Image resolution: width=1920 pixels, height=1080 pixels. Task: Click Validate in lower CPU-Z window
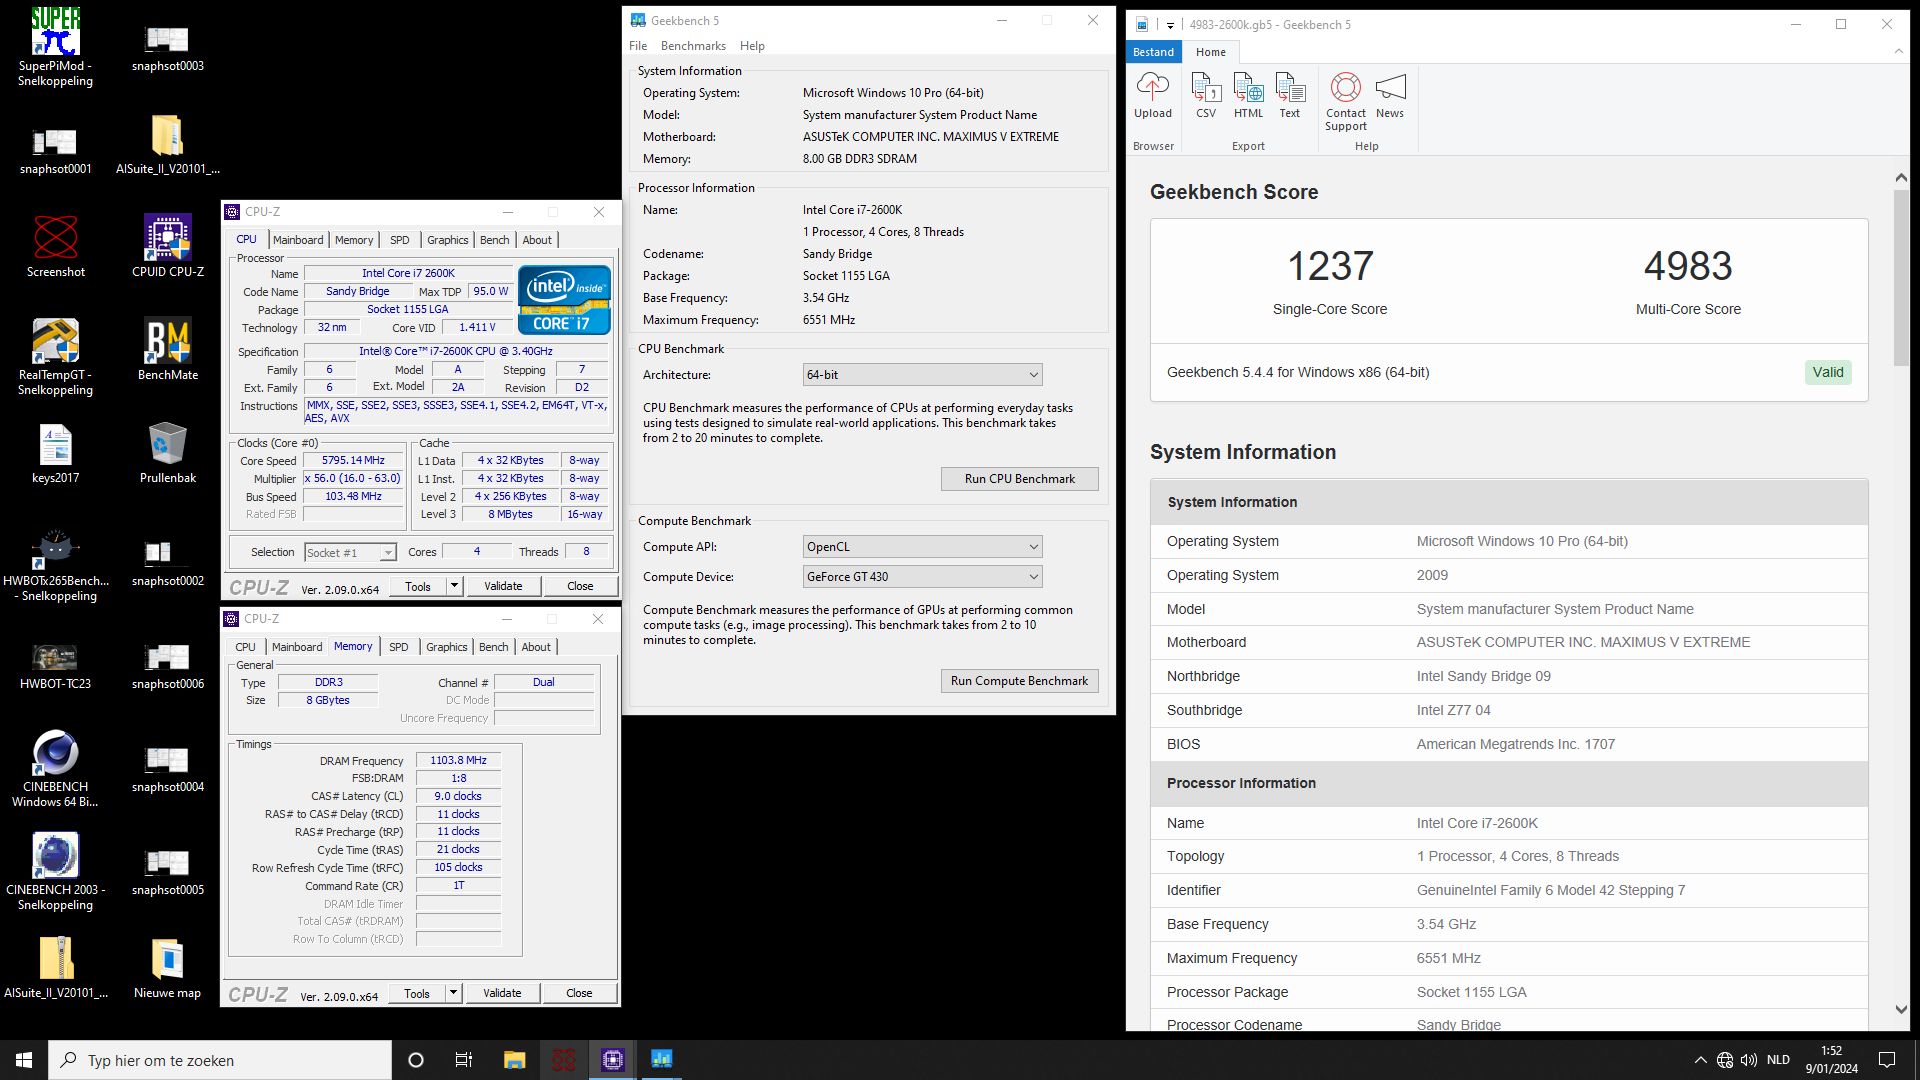502,993
